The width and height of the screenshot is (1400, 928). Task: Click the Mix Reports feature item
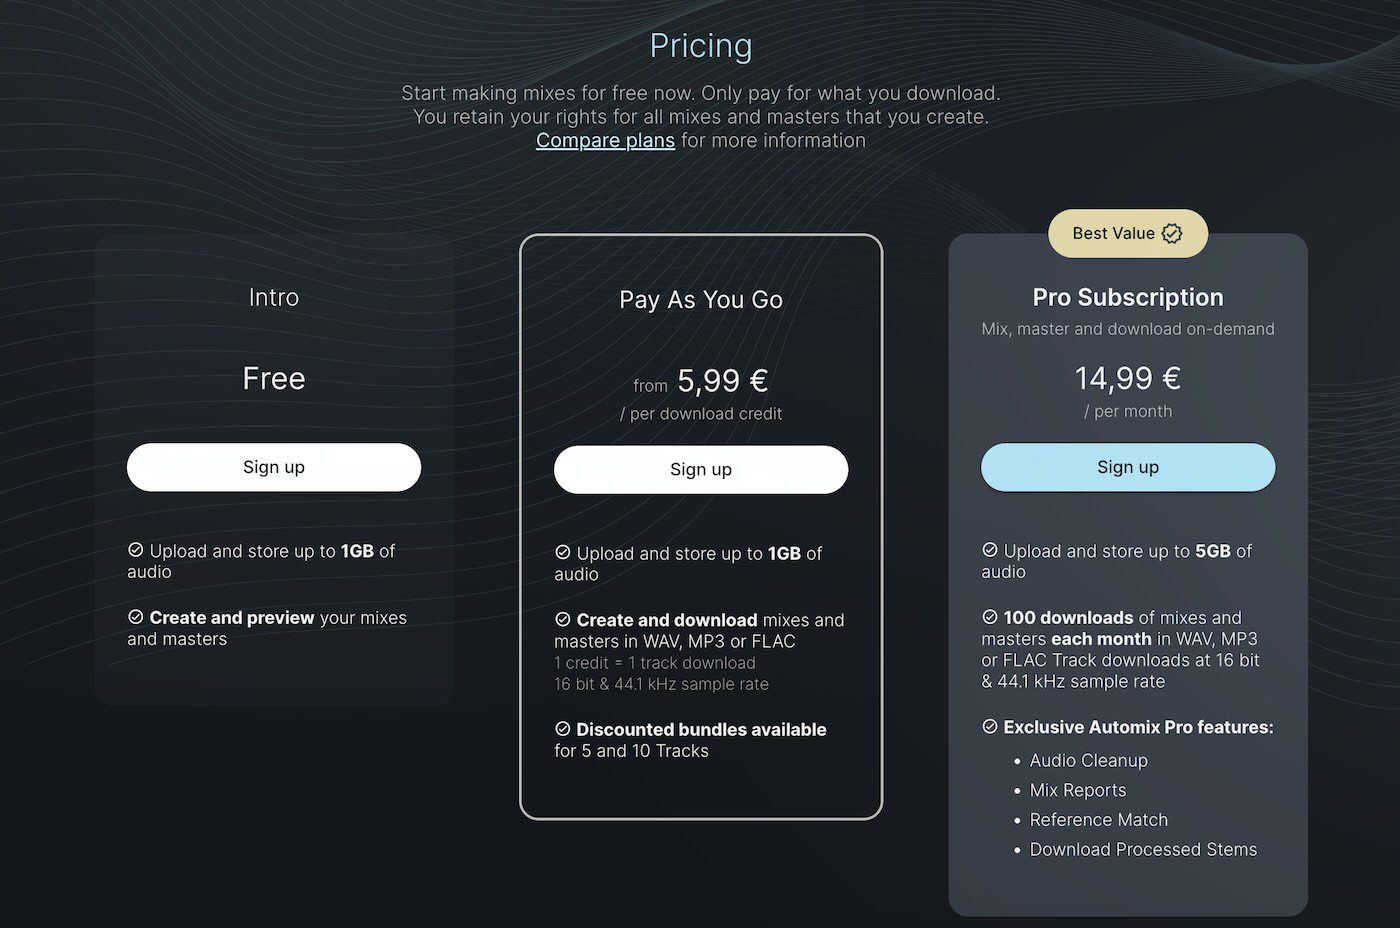1077,790
